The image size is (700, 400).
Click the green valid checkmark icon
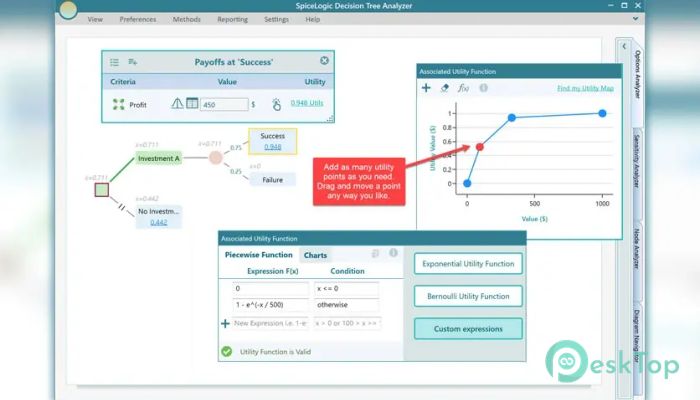[x=227, y=352]
